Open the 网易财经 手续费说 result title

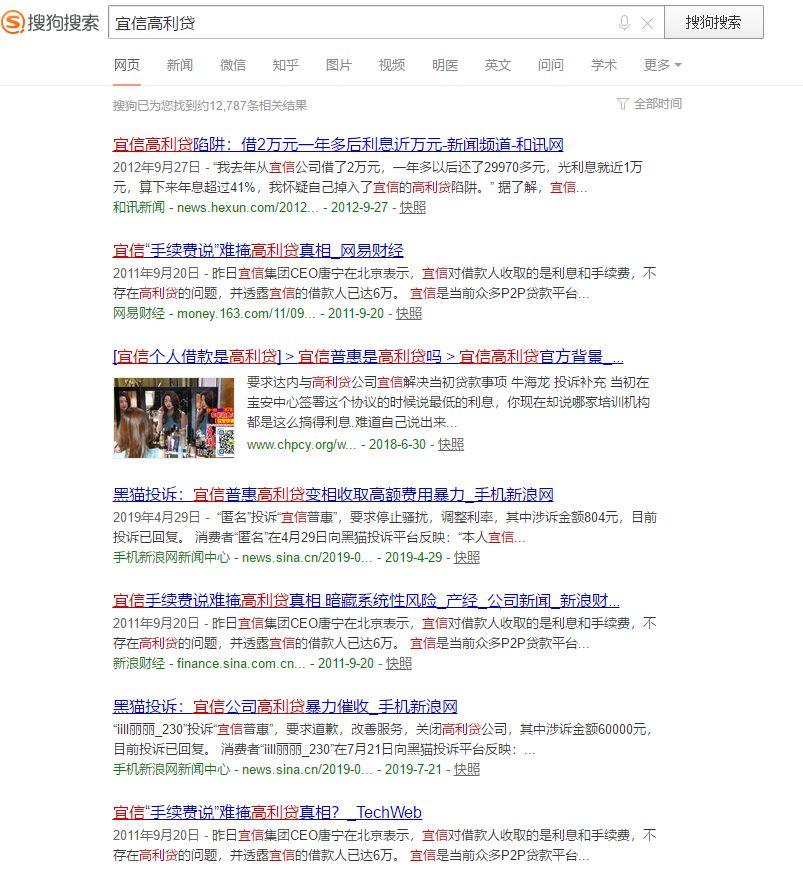point(258,251)
